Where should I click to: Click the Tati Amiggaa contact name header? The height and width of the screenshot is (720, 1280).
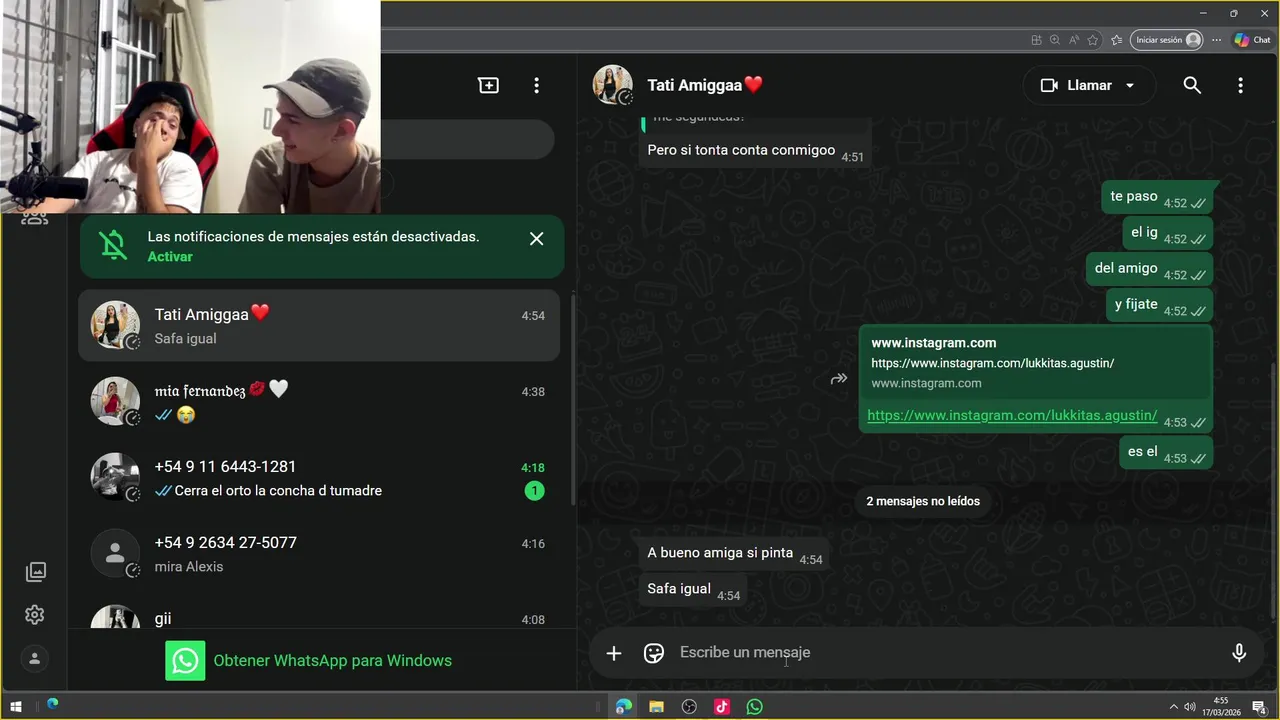[705, 85]
